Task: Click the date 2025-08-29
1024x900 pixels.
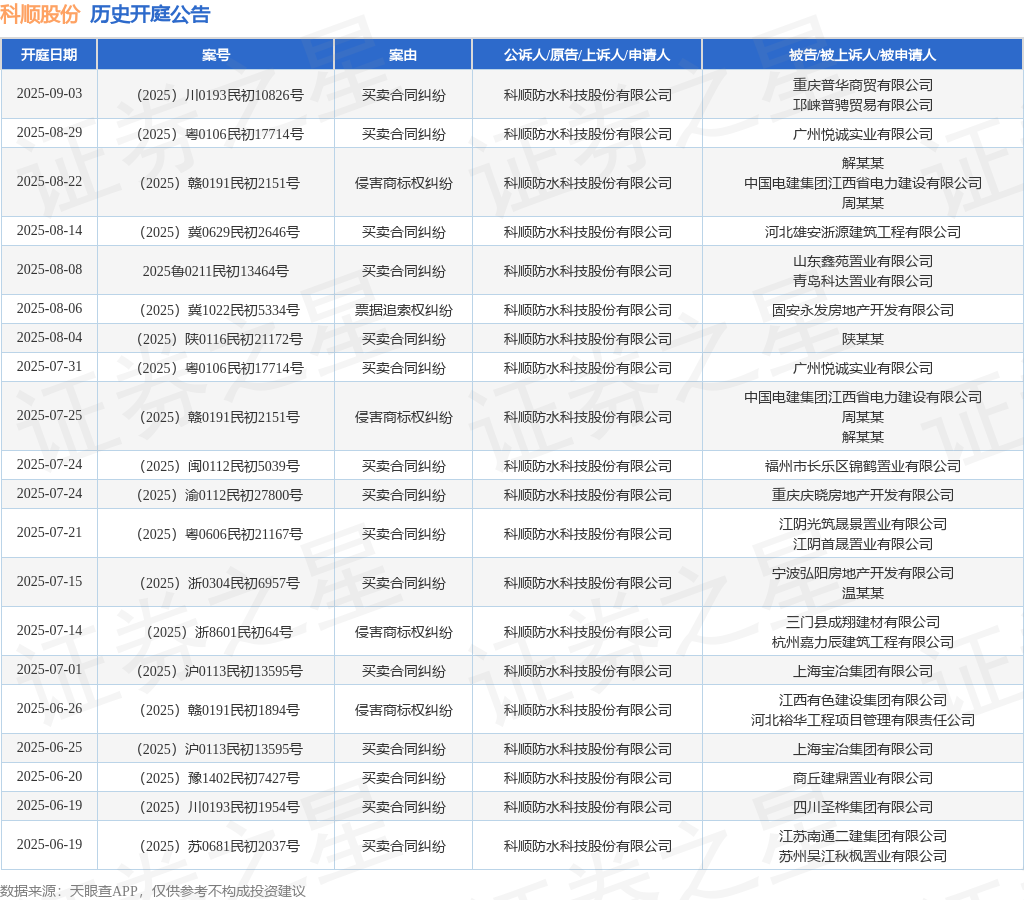Action: pyautogui.click(x=50, y=133)
